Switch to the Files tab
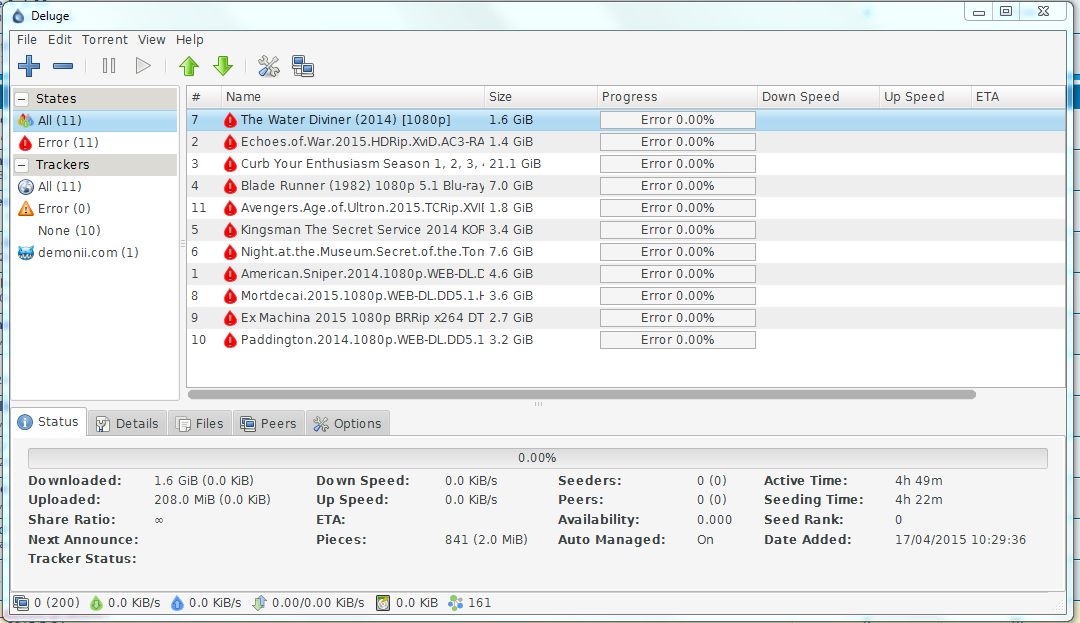The image size is (1080, 623). [x=200, y=423]
